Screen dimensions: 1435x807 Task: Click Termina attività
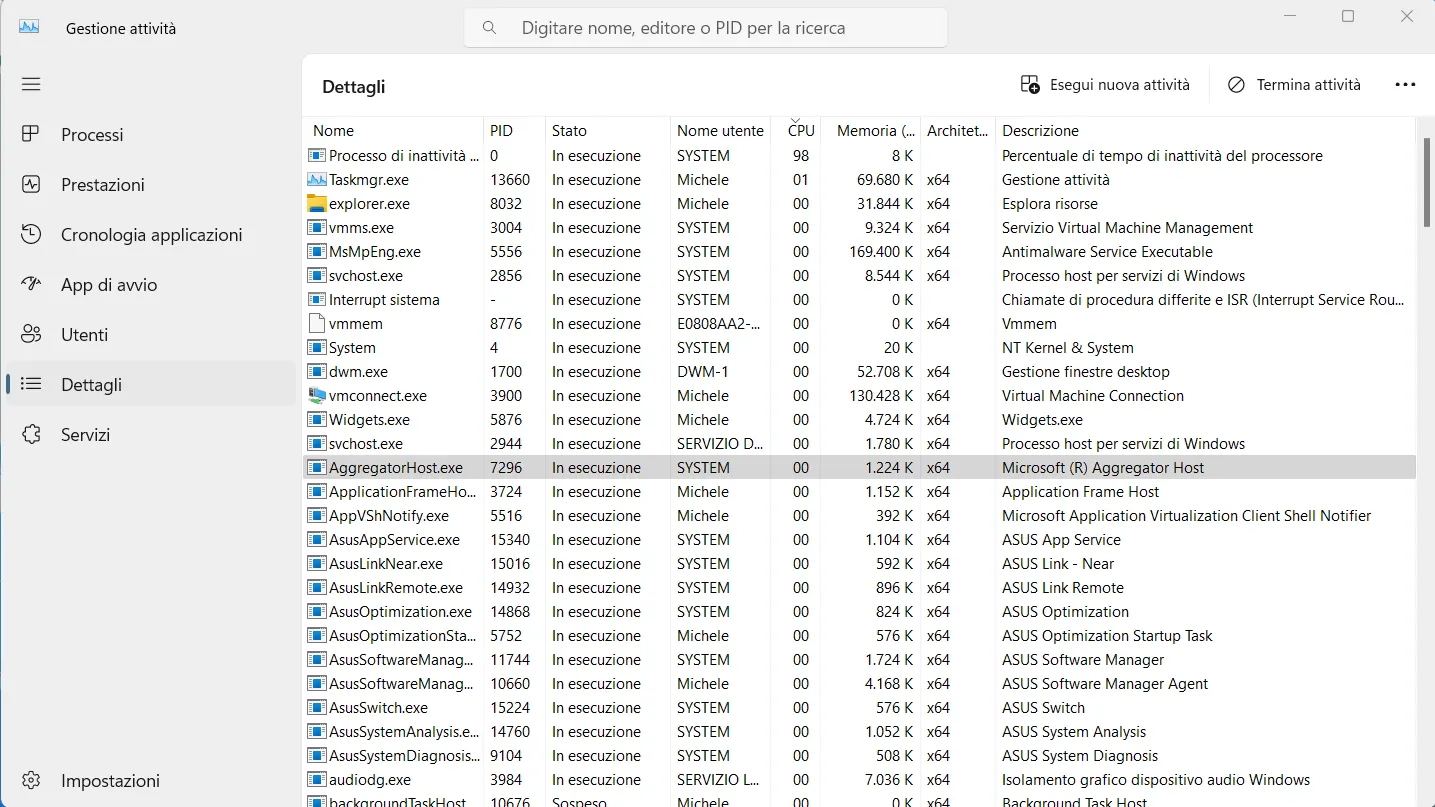click(1294, 84)
